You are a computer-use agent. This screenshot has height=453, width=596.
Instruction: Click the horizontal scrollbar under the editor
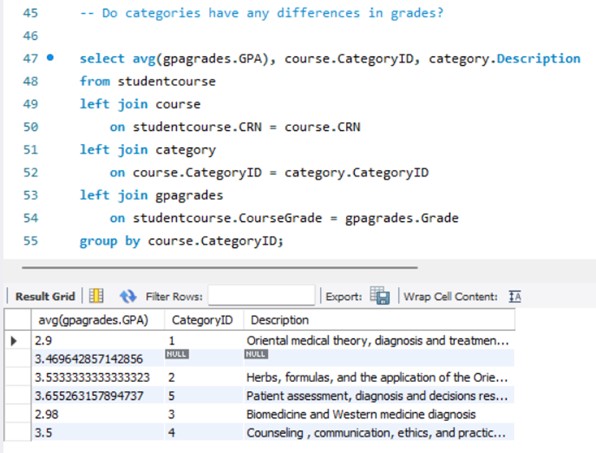click(220, 268)
